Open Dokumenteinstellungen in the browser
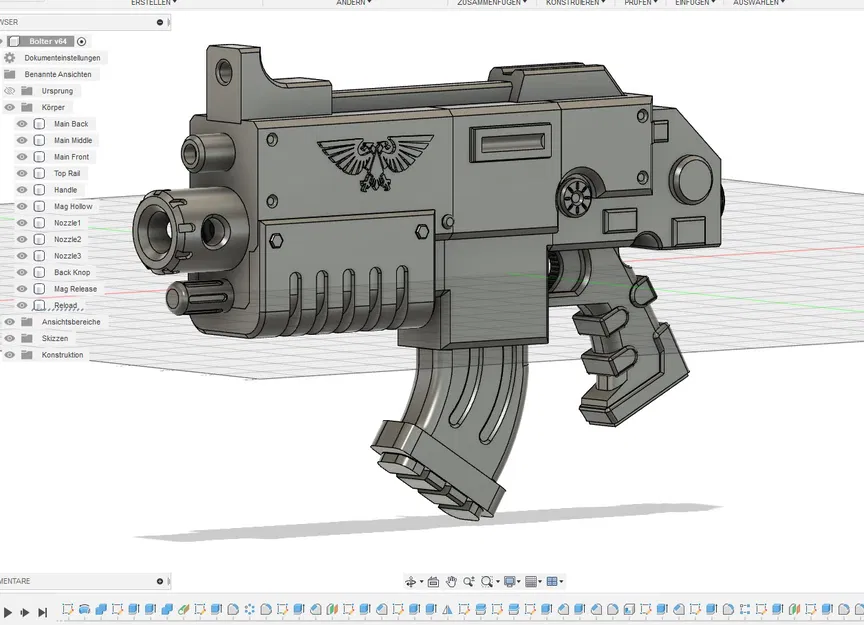The width and height of the screenshot is (864, 625). click(60, 58)
